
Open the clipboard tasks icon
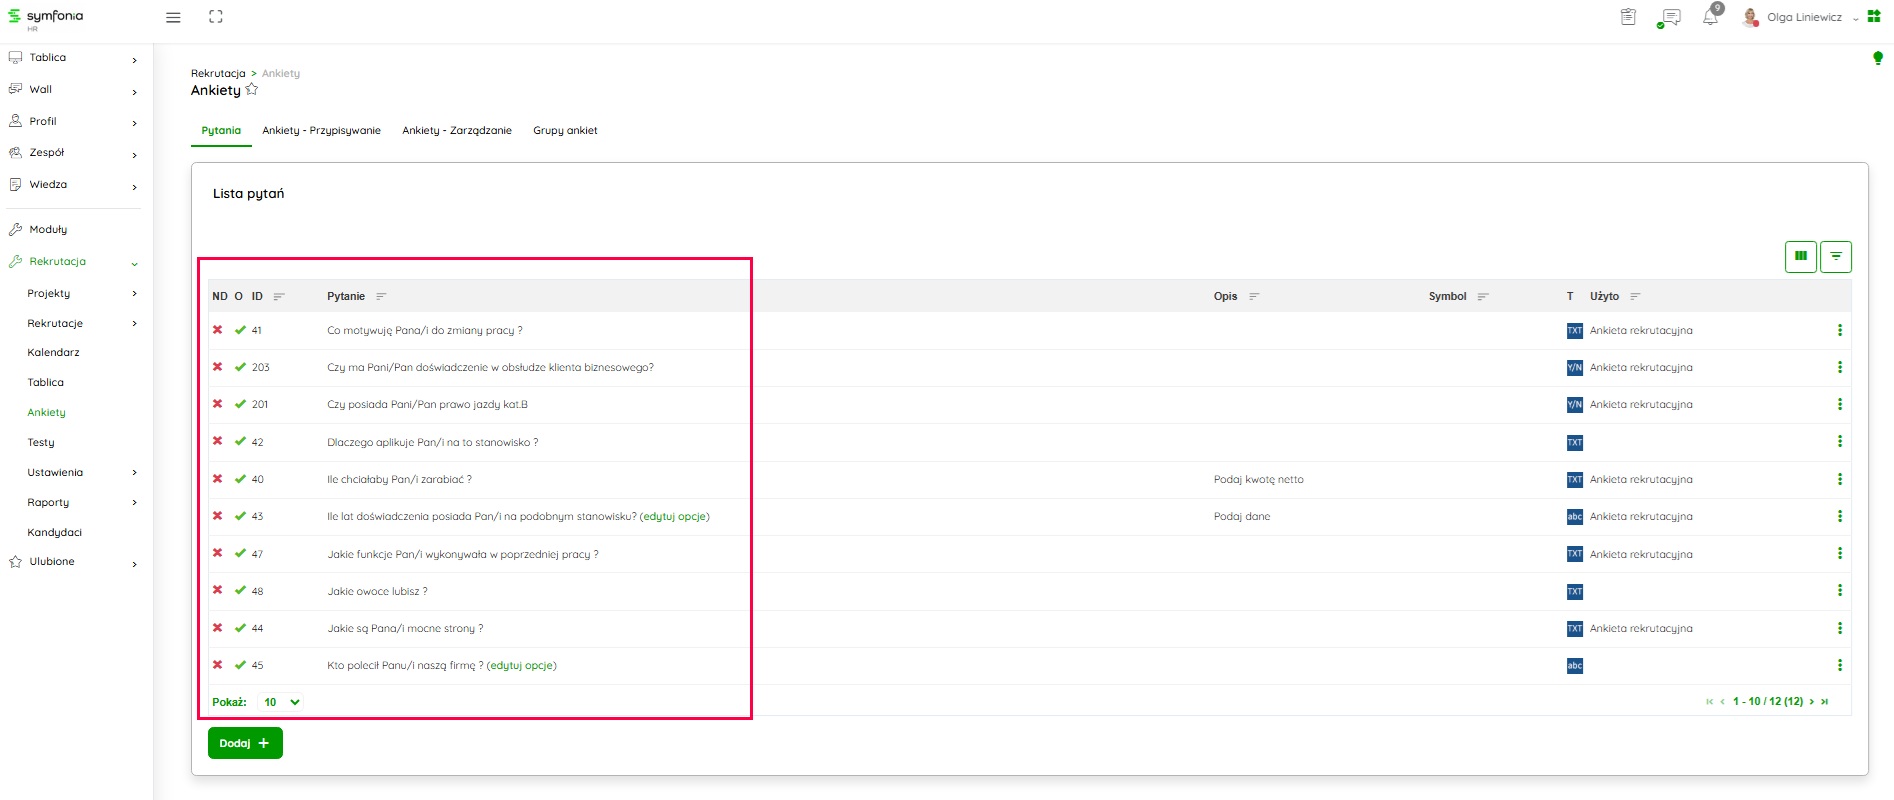coord(1628,17)
